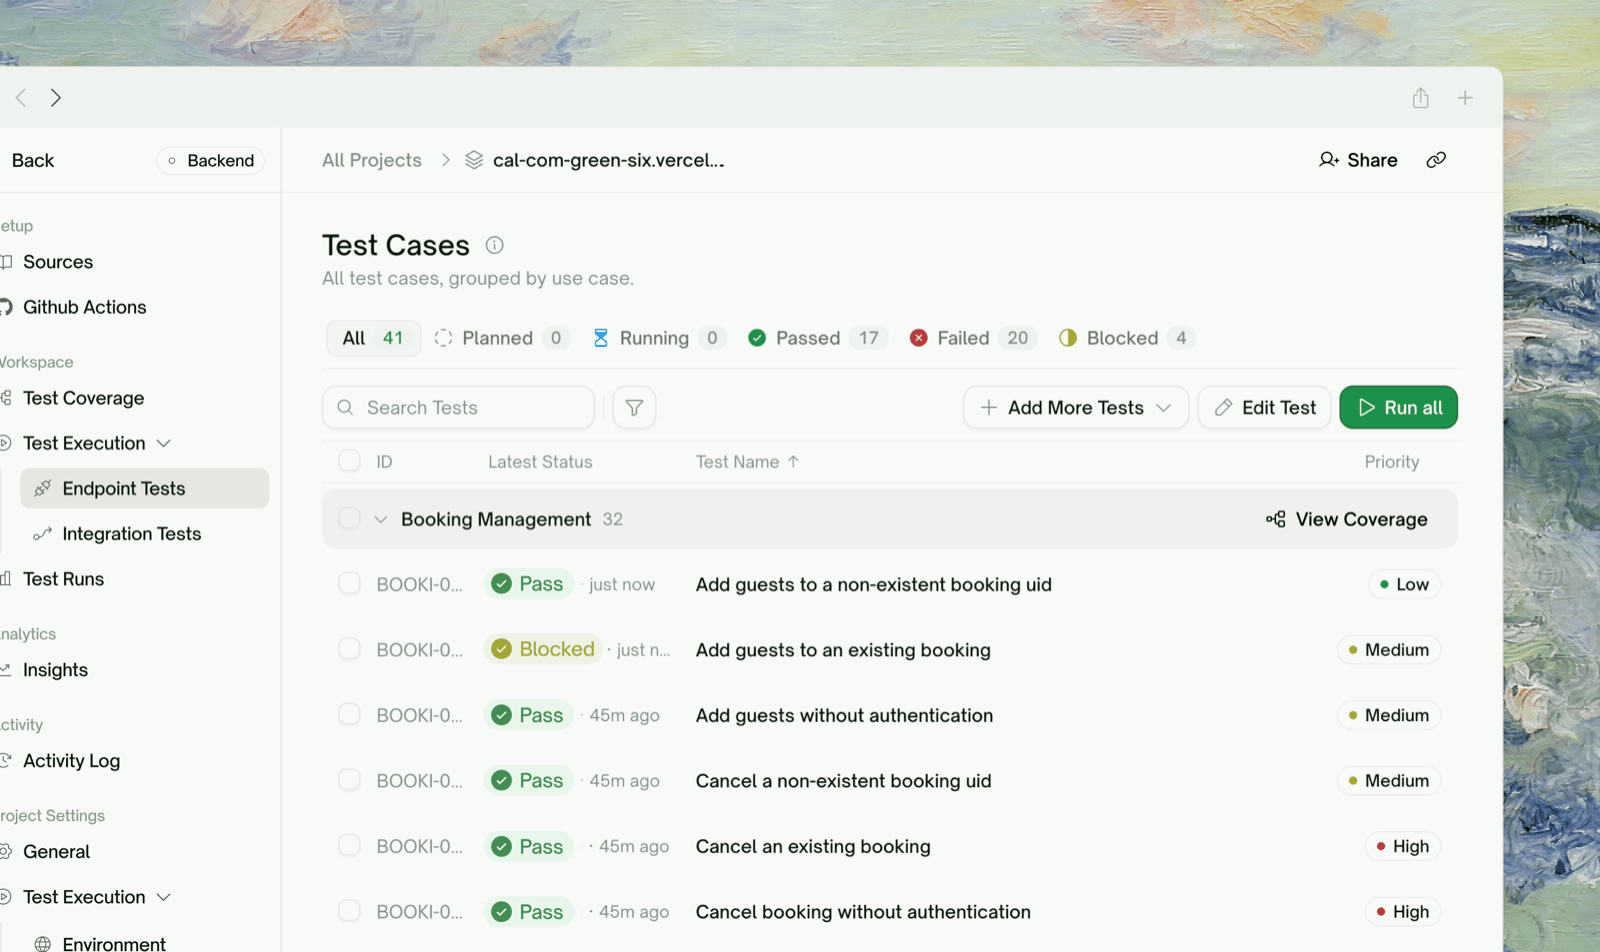
Task: Click the project layers icon in breadcrumb
Action: pyautogui.click(x=474, y=160)
